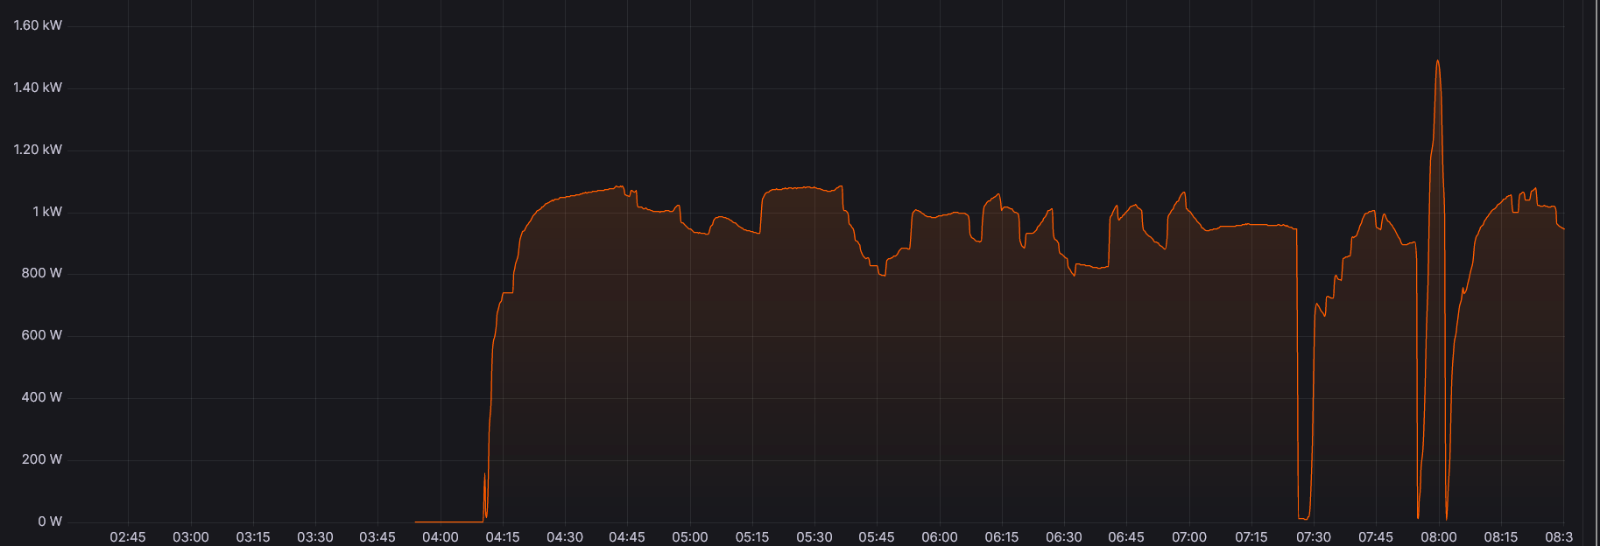This screenshot has height=546, width=1600.
Task: Click the 07:45 time axis label
Action: click(1376, 537)
